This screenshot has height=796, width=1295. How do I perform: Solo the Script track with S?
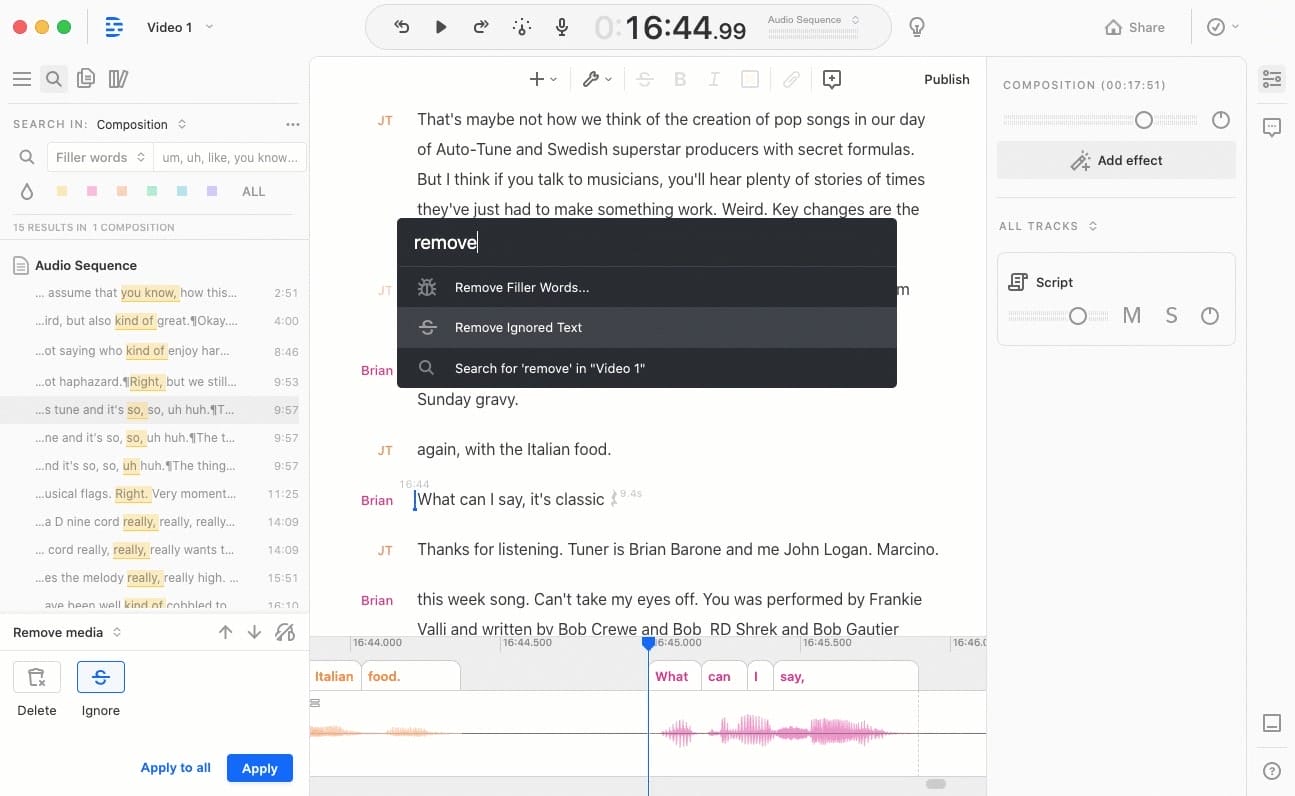click(x=1171, y=316)
